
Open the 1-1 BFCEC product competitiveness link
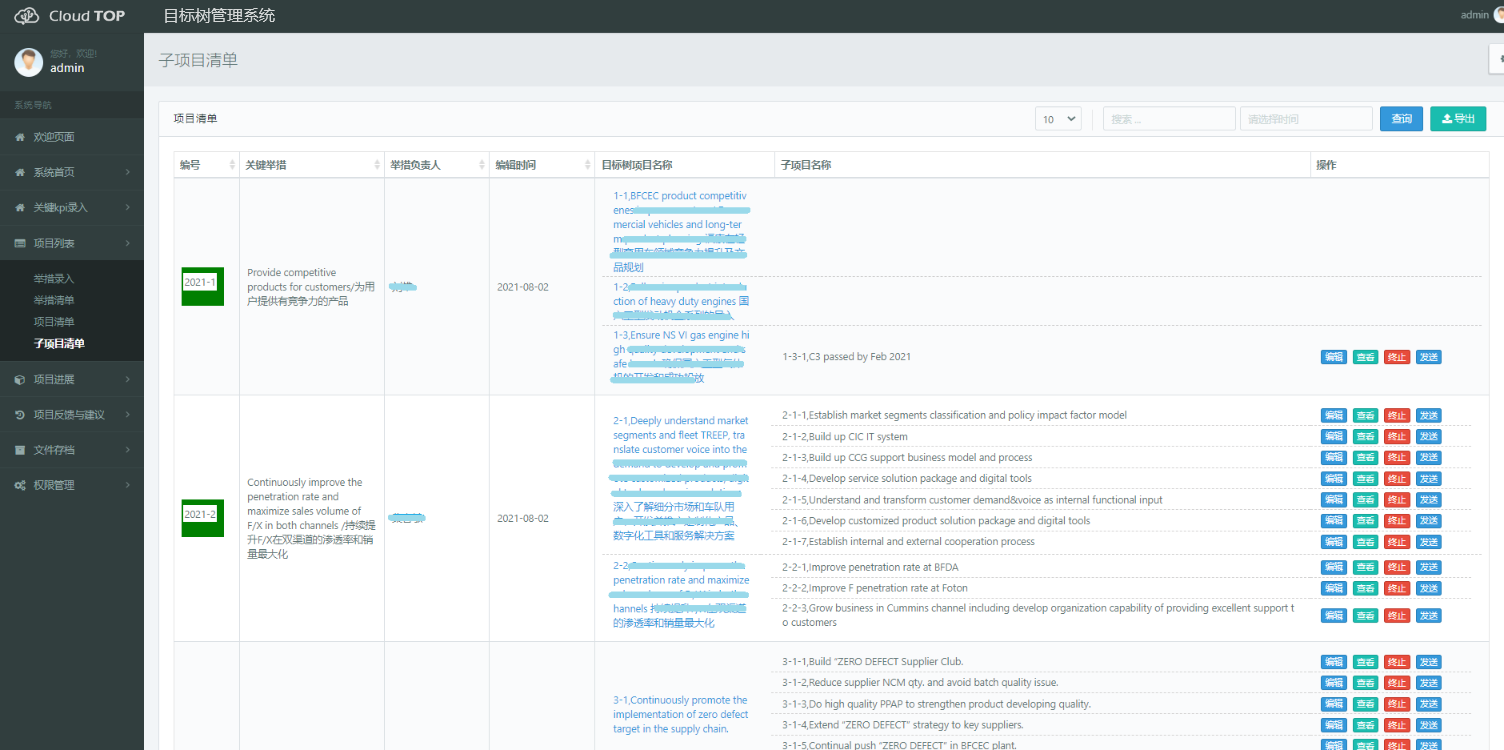681,231
